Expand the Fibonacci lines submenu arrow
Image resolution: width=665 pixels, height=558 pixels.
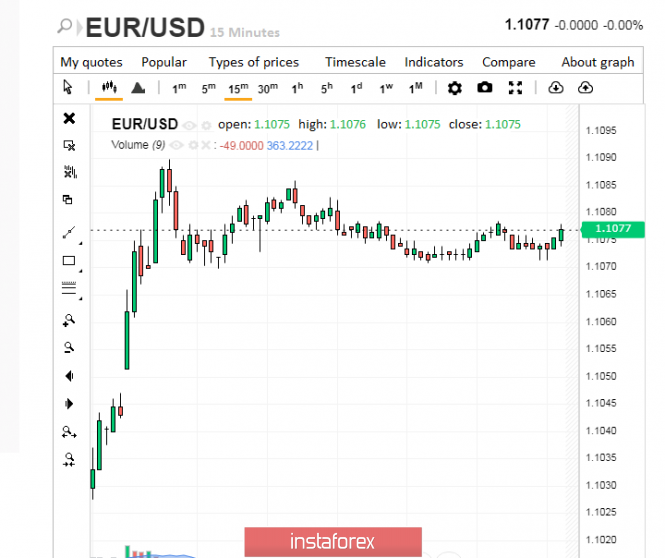(81, 299)
